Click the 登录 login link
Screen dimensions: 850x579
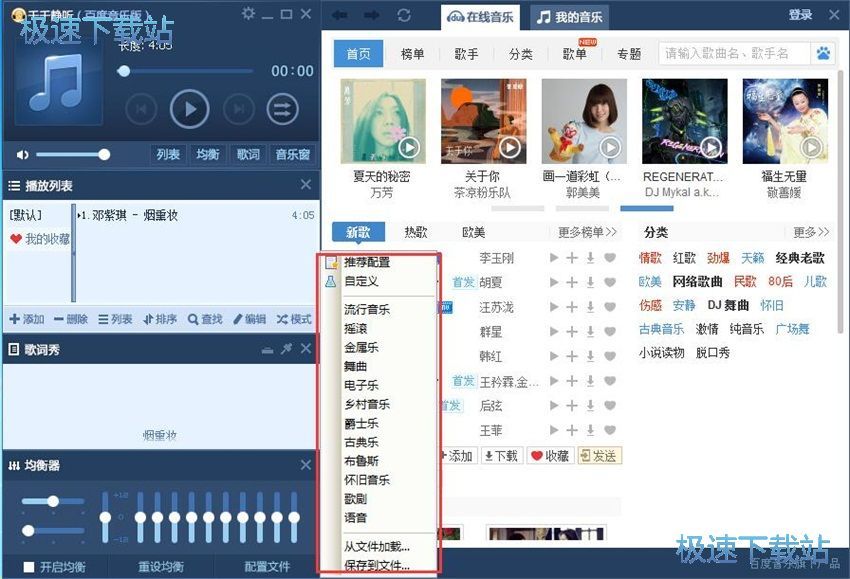coord(801,15)
